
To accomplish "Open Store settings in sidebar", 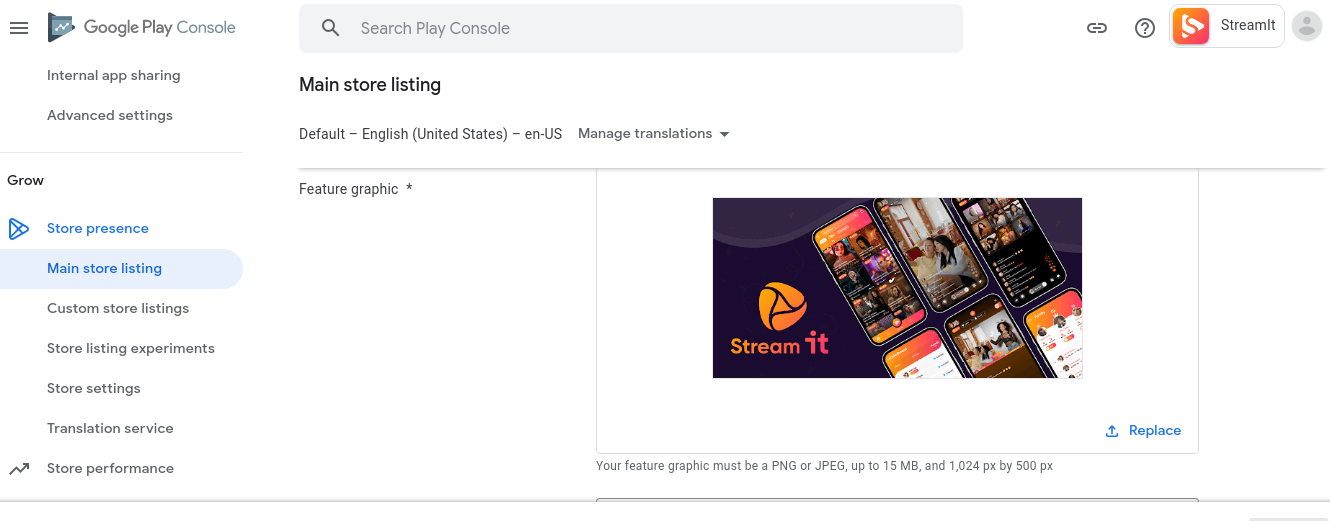I will point(94,388).
